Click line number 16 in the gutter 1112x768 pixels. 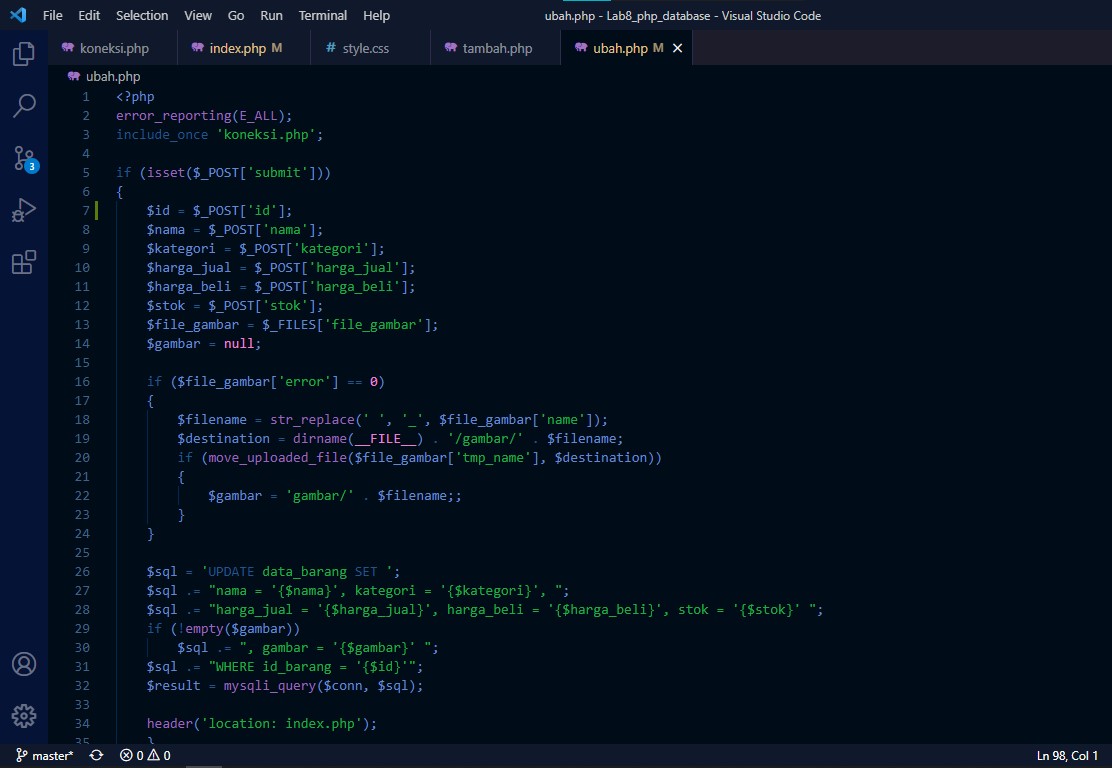(82, 381)
